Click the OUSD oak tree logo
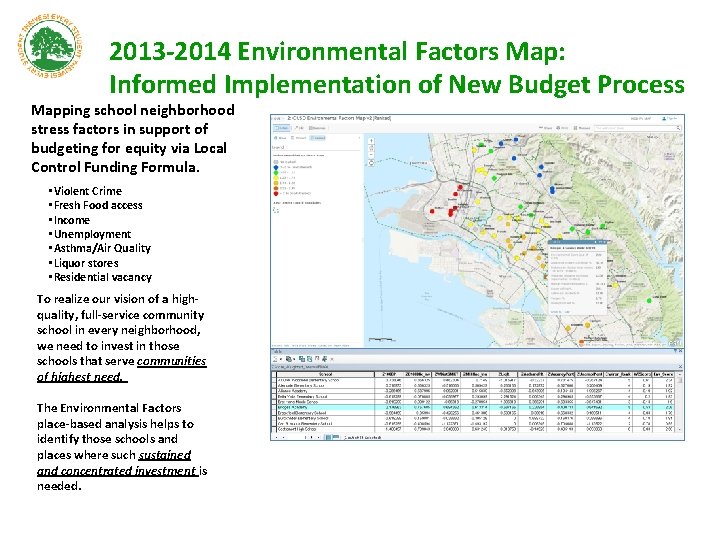Image resolution: width=720 pixels, height=540 pixels. click(51, 45)
